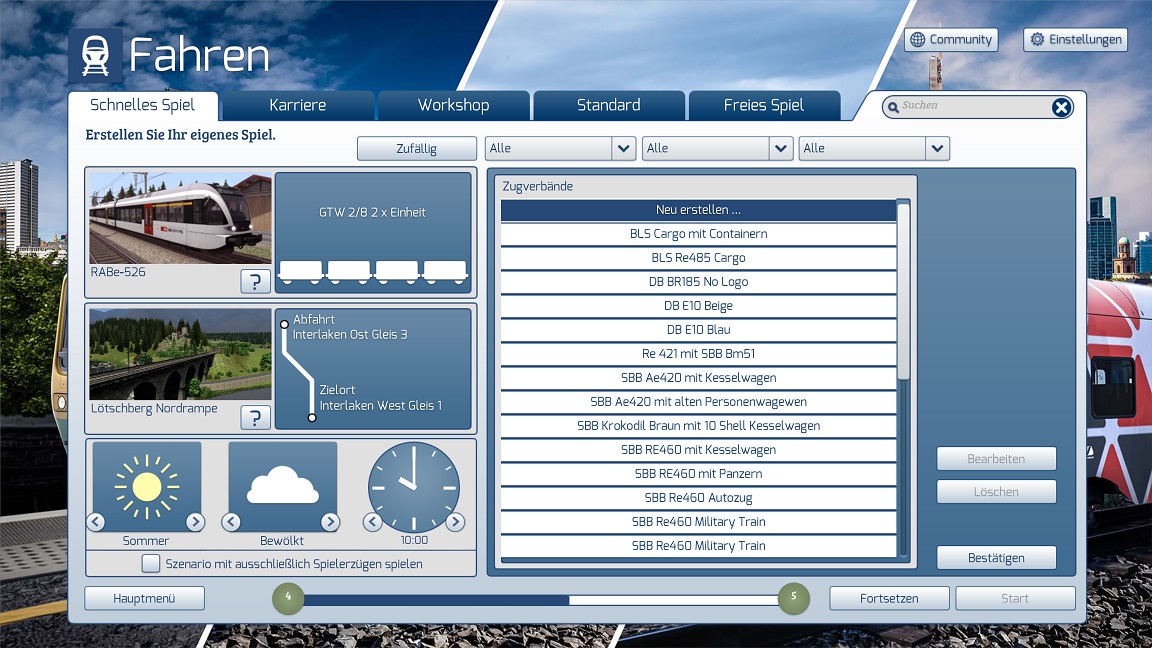The height and width of the screenshot is (648, 1152).
Task: Click into the Suchen search field
Action: click(x=976, y=106)
